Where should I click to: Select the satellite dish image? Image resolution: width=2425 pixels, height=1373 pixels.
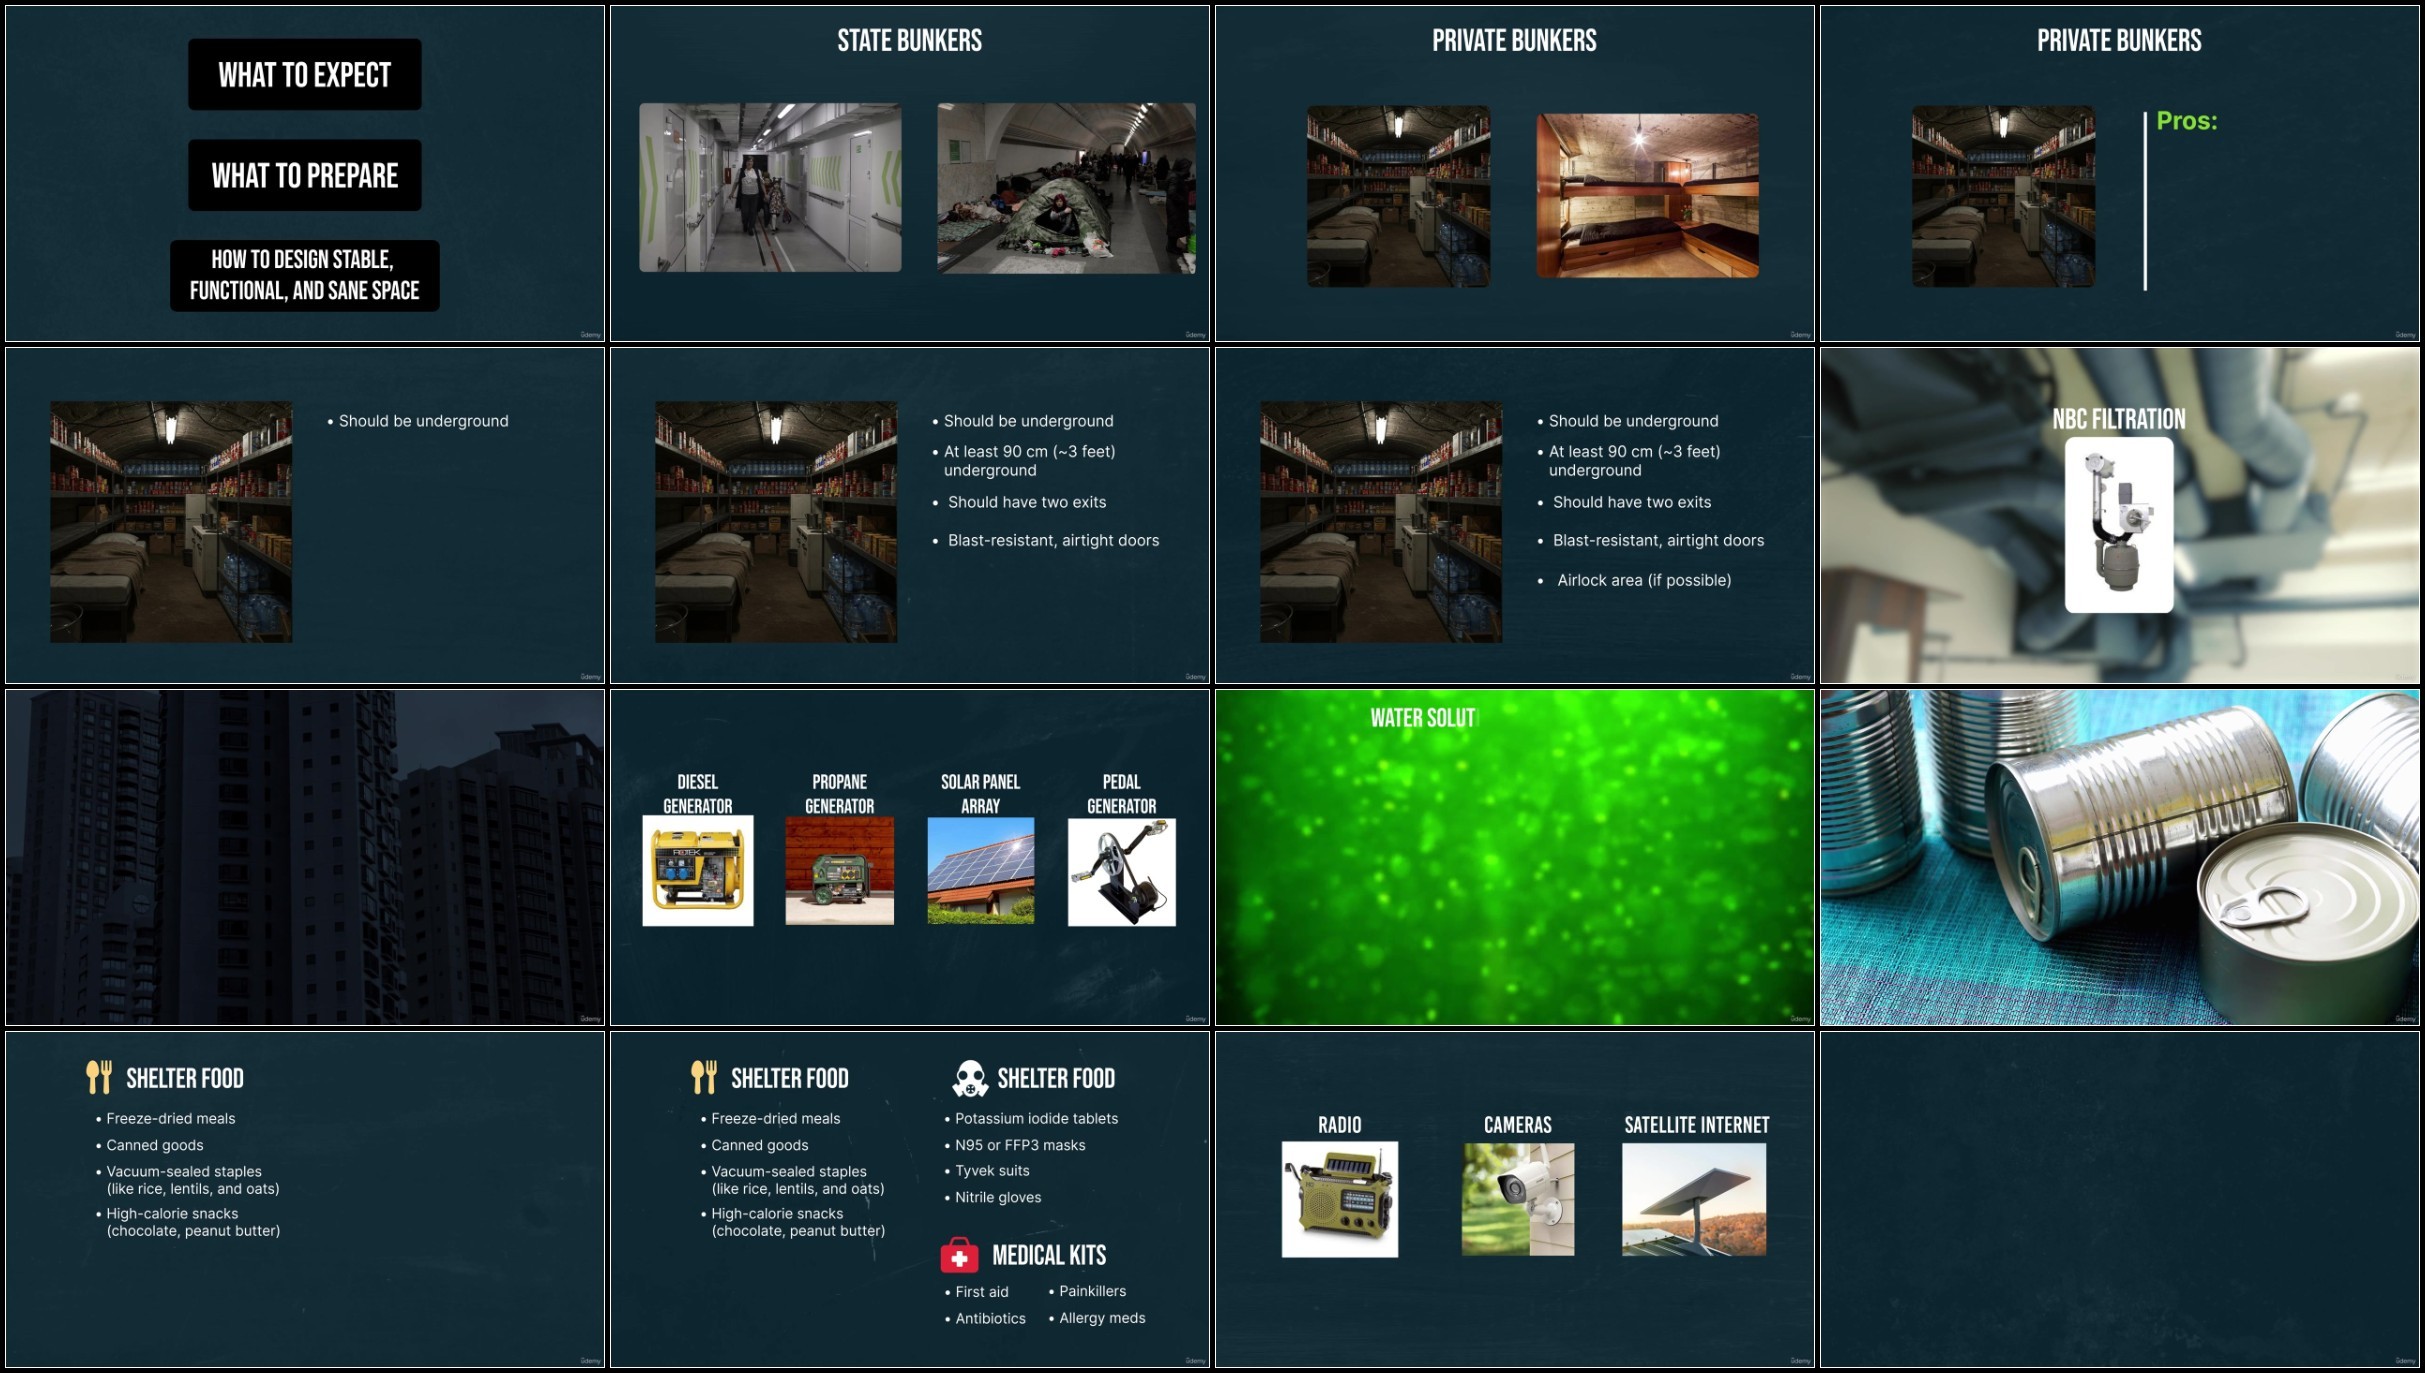pyautogui.click(x=1694, y=1199)
